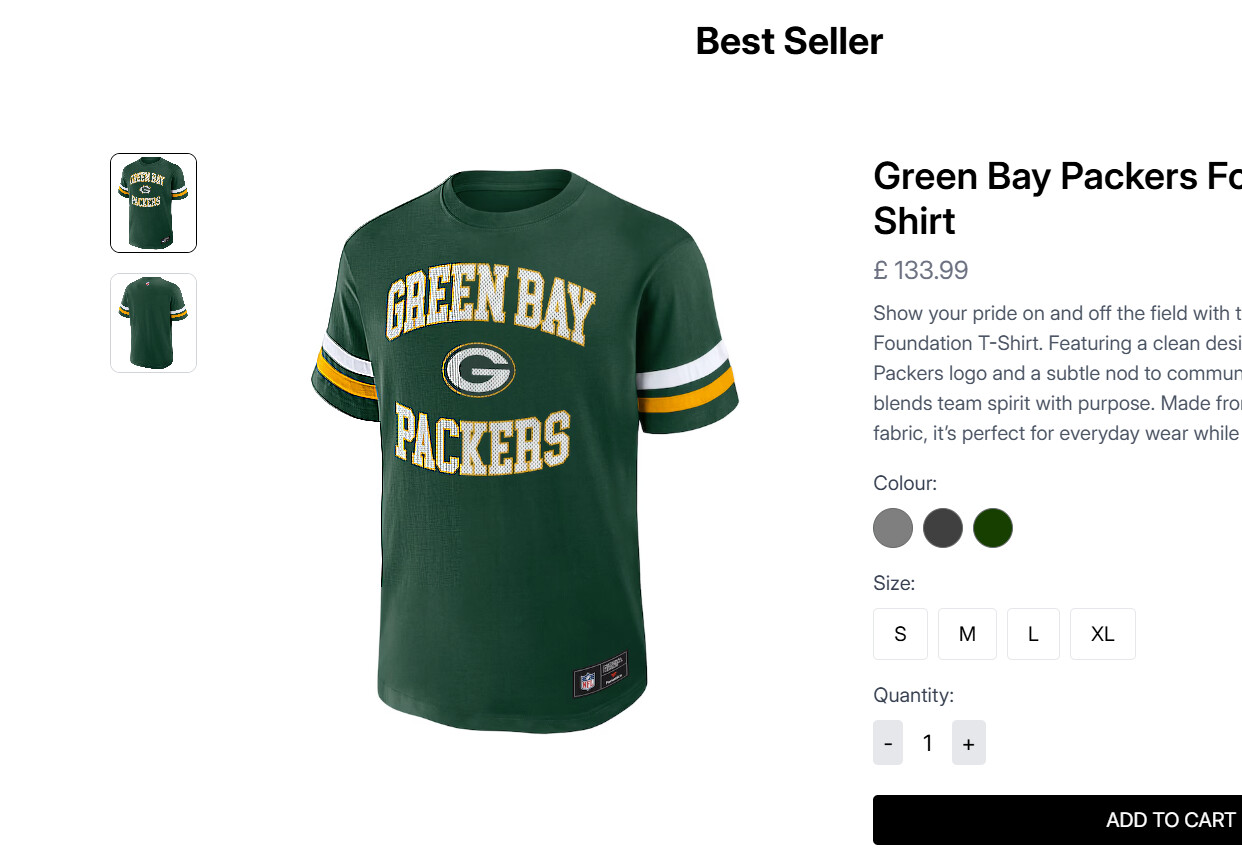Screen dimensions: 1242x858
Task: Click the quantity value field
Action: (x=928, y=743)
